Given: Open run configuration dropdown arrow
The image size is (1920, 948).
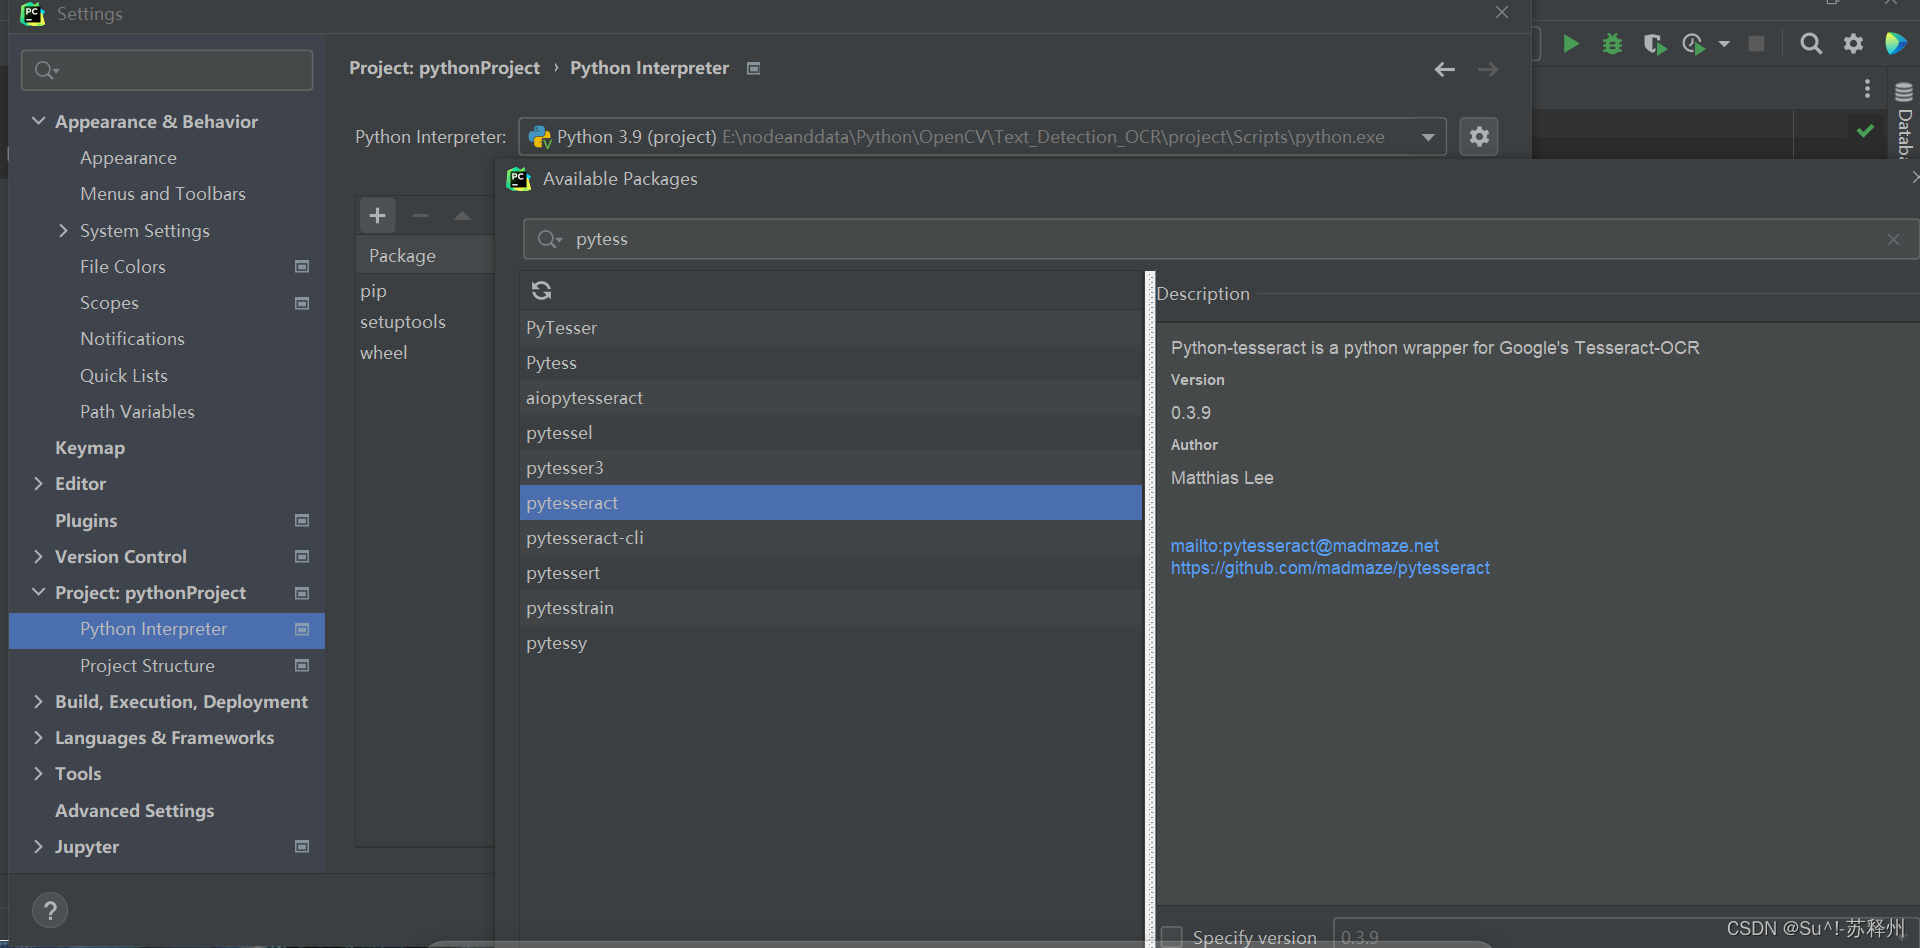Looking at the screenshot, I should click(x=1724, y=44).
